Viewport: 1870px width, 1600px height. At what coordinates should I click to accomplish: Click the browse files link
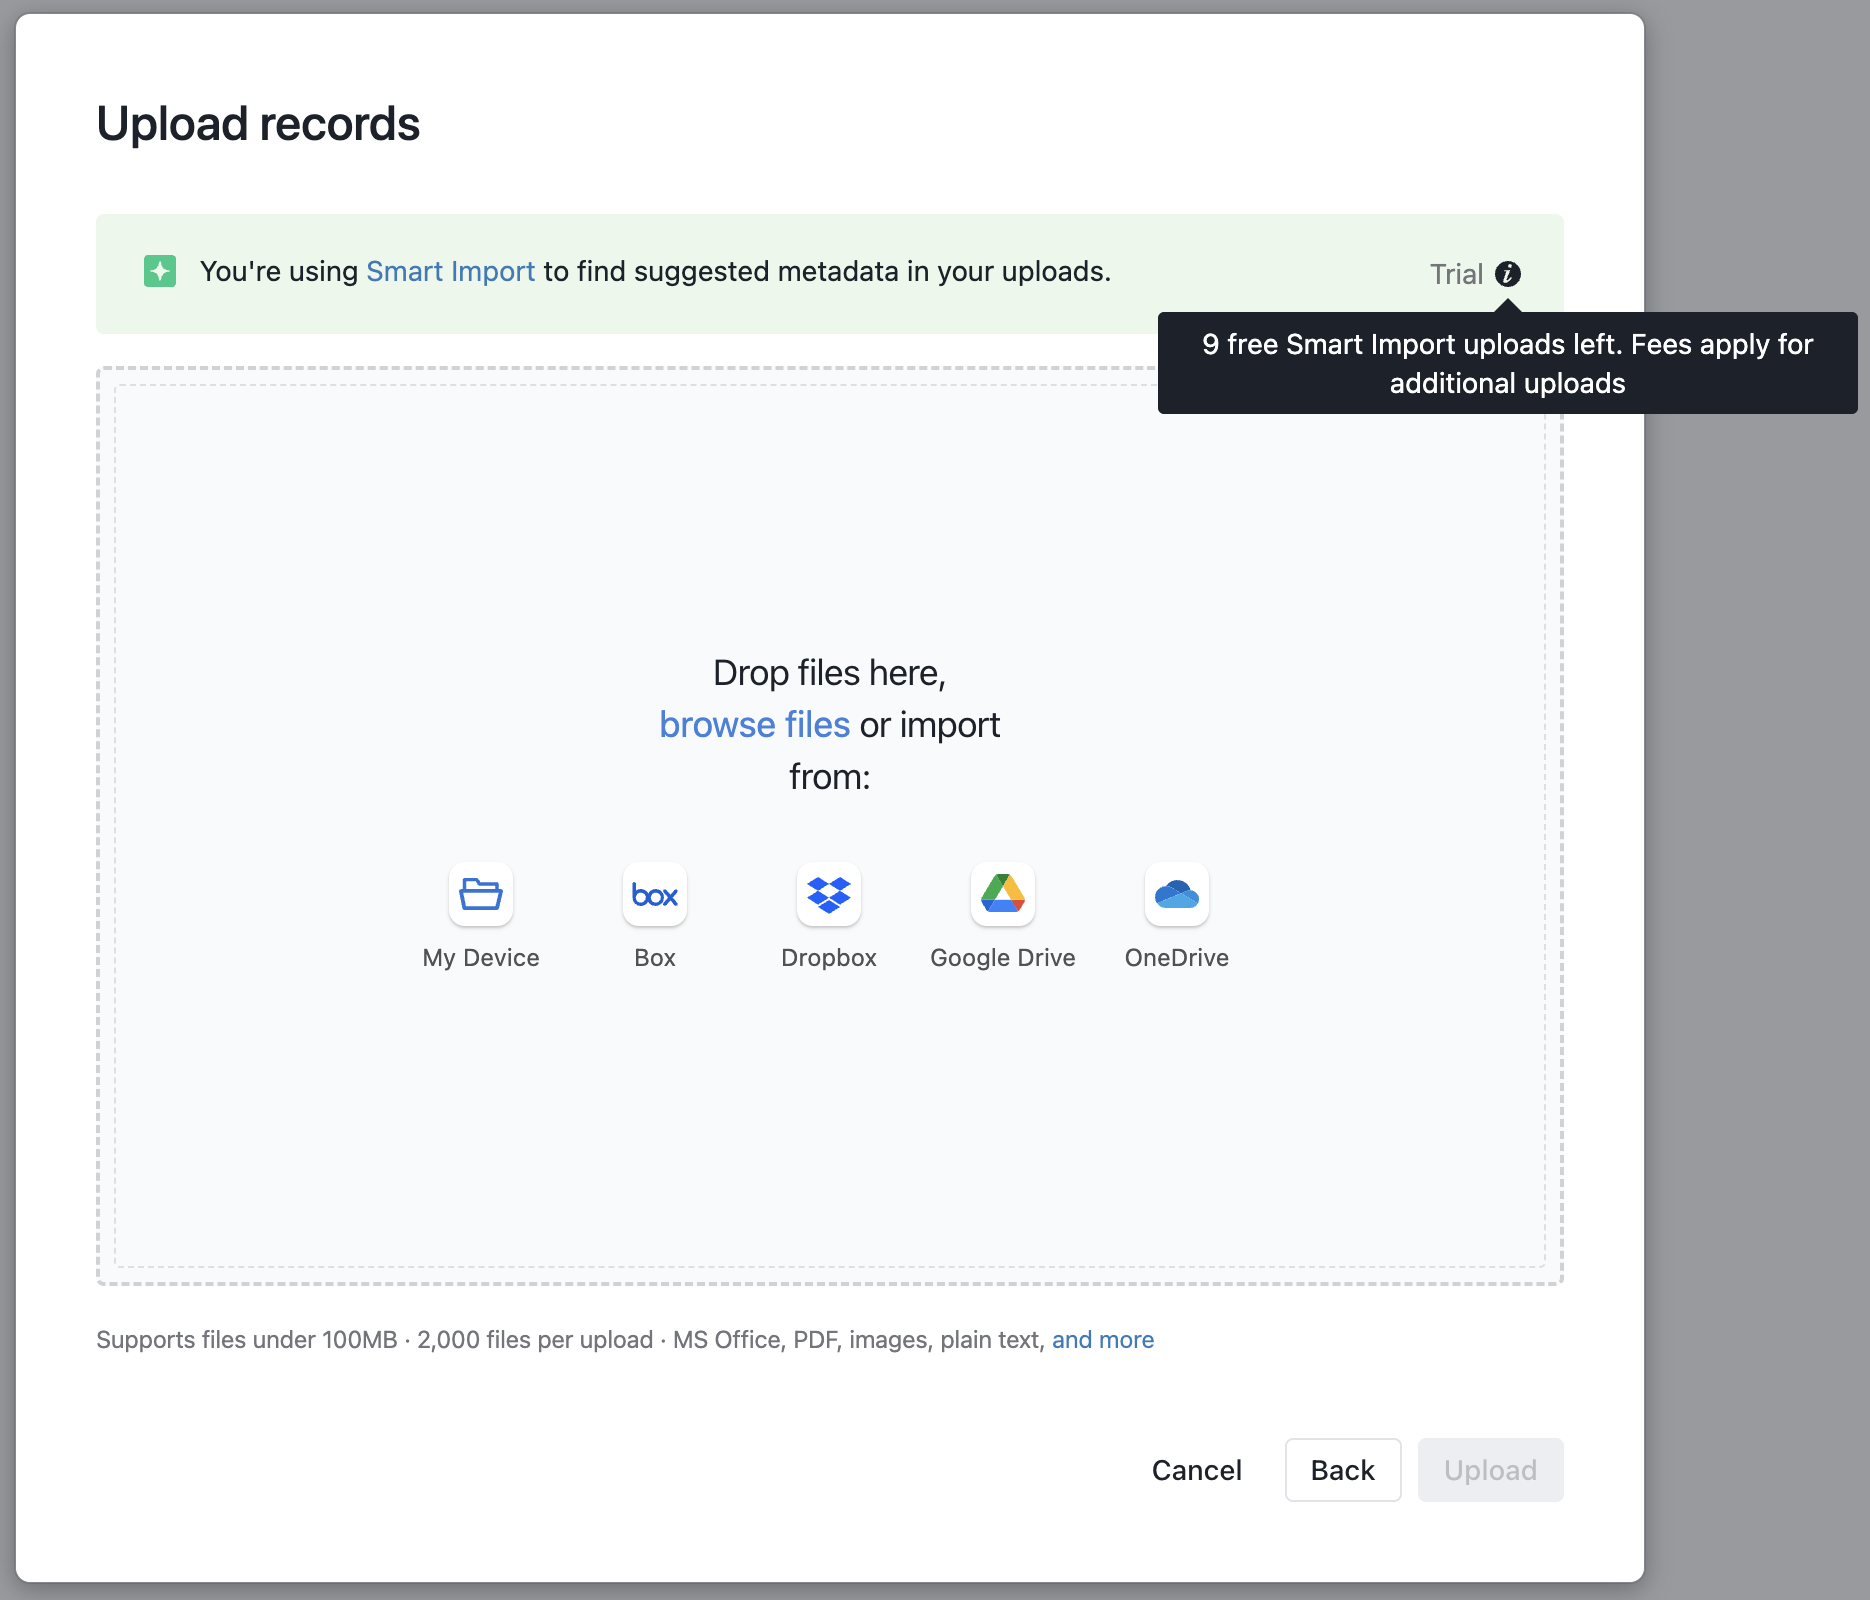(x=755, y=725)
